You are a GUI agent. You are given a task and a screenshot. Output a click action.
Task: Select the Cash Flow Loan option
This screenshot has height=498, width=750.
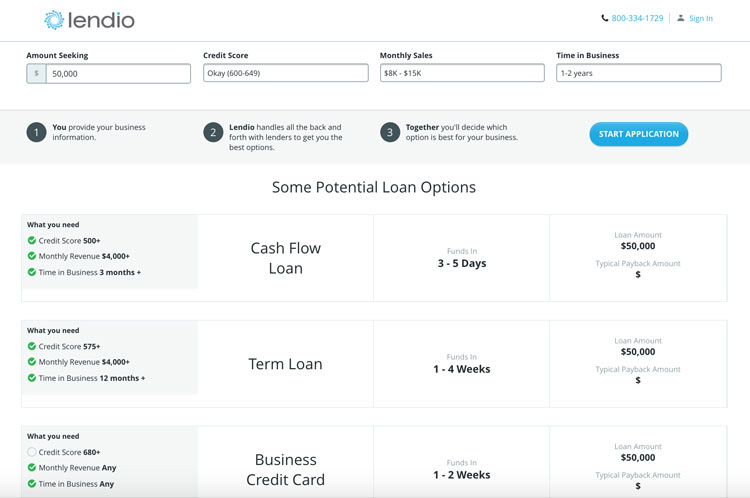pyautogui.click(x=286, y=258)
